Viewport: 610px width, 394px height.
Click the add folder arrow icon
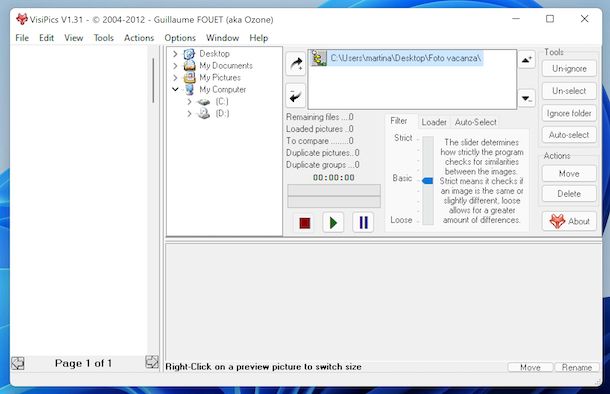[296, 64]
